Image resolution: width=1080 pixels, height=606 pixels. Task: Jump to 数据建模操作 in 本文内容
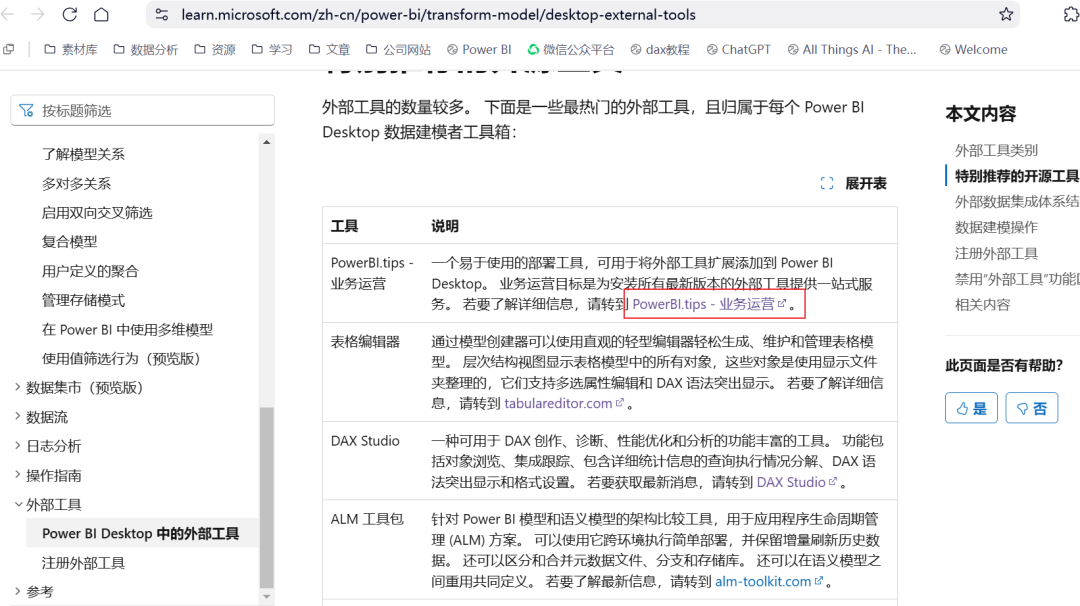pyautogui.click(x=996, y=227)
